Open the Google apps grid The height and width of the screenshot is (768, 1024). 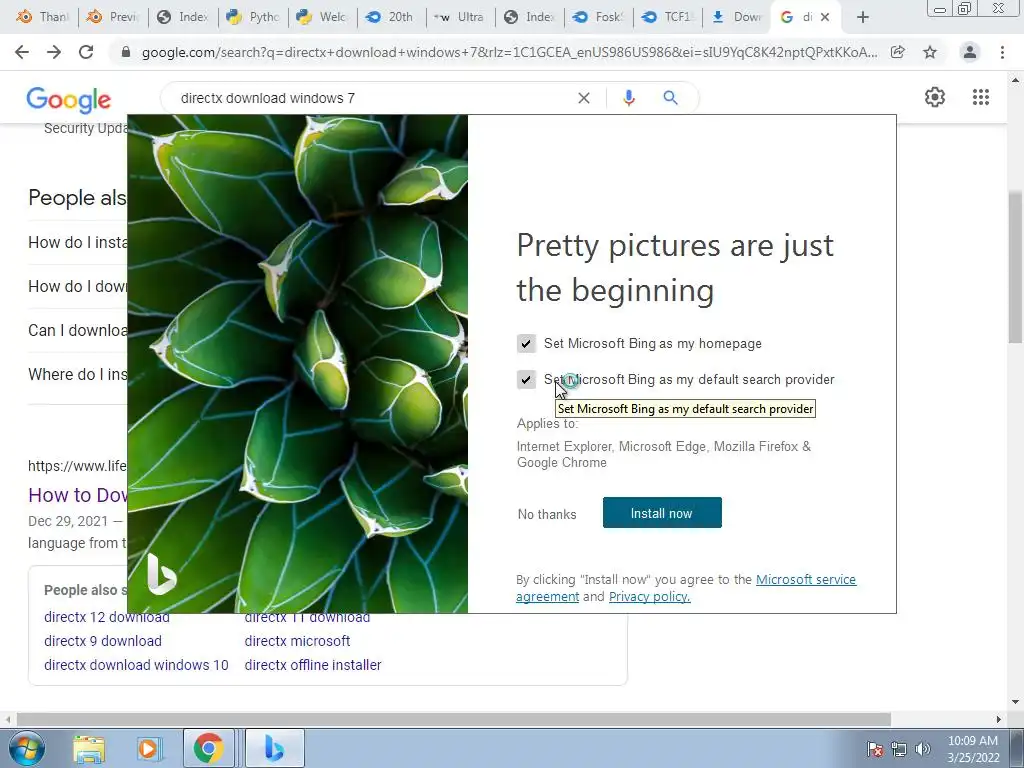(x=981, y=97)
